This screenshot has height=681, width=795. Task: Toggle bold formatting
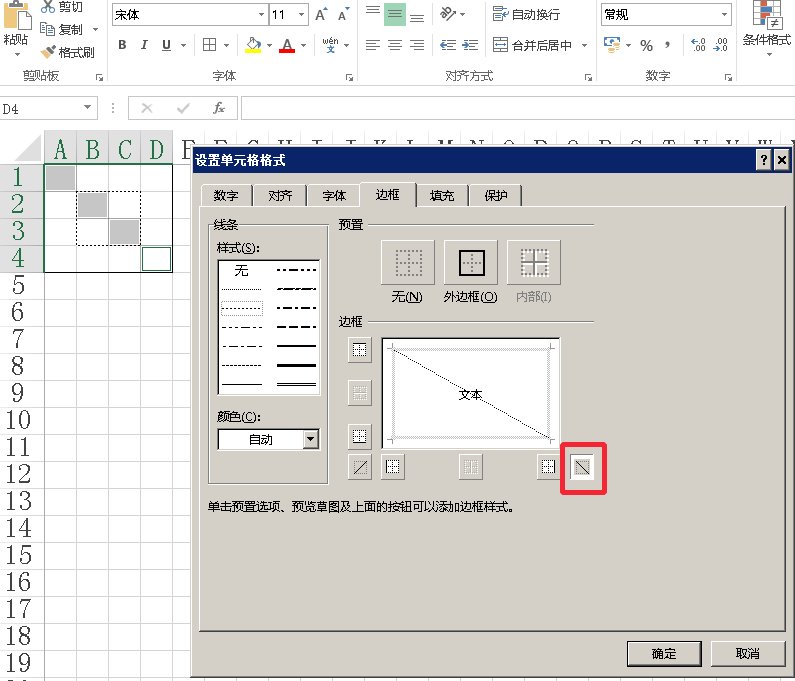(122, 45)
